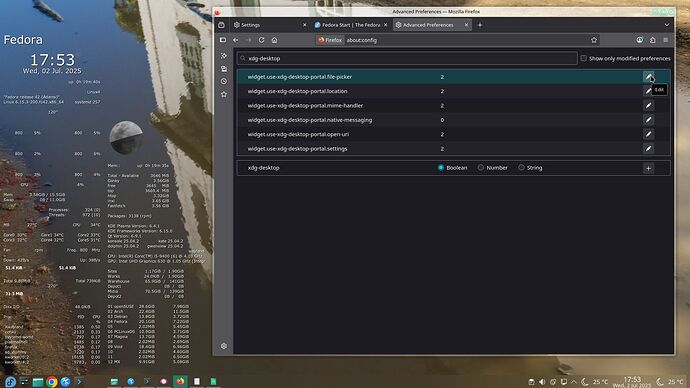Enable Show only modified preferences checkbox
Screen dimensions: 690x388
(x=584, y=58)
